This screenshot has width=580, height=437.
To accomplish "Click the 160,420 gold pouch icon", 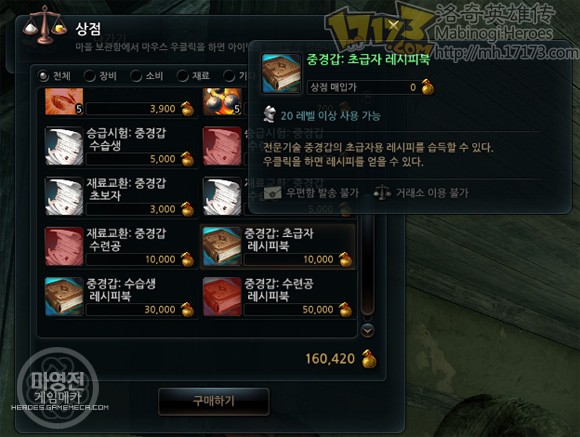I will point(369,359).
